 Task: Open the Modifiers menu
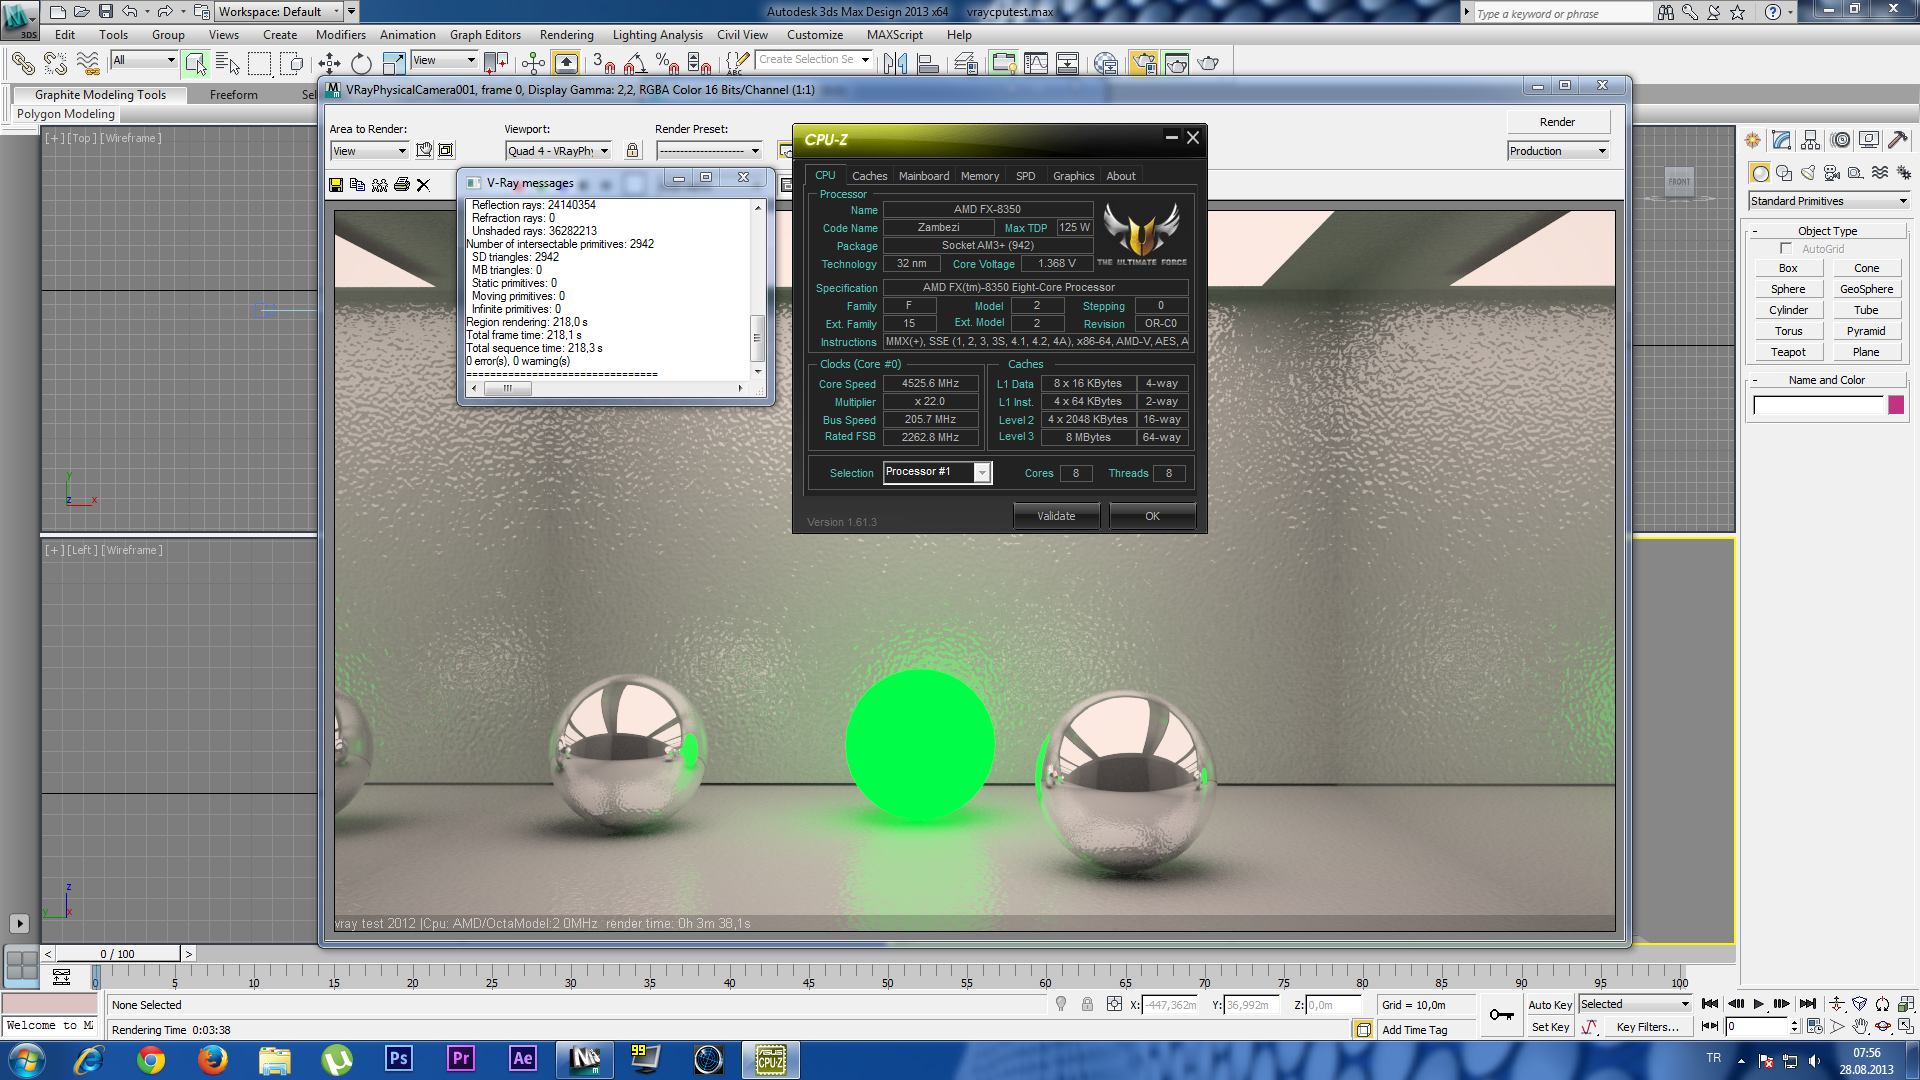(340, 35)
